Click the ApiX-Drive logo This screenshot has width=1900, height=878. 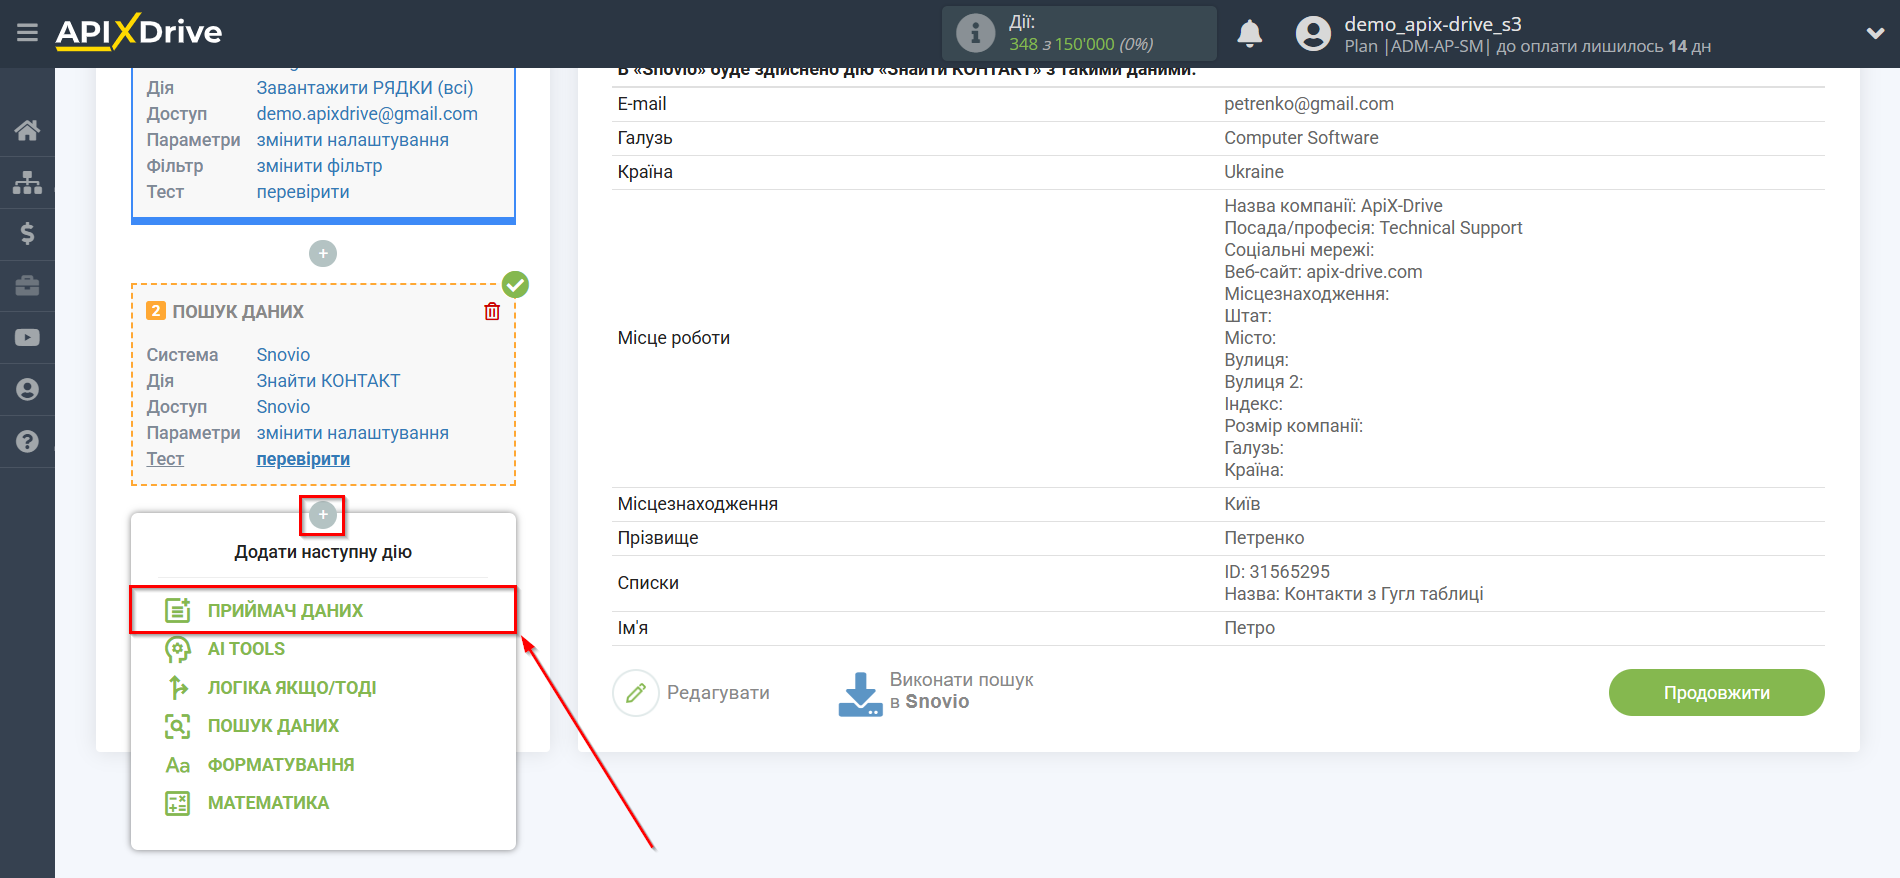pyautogui.click(x=139, y=32)
